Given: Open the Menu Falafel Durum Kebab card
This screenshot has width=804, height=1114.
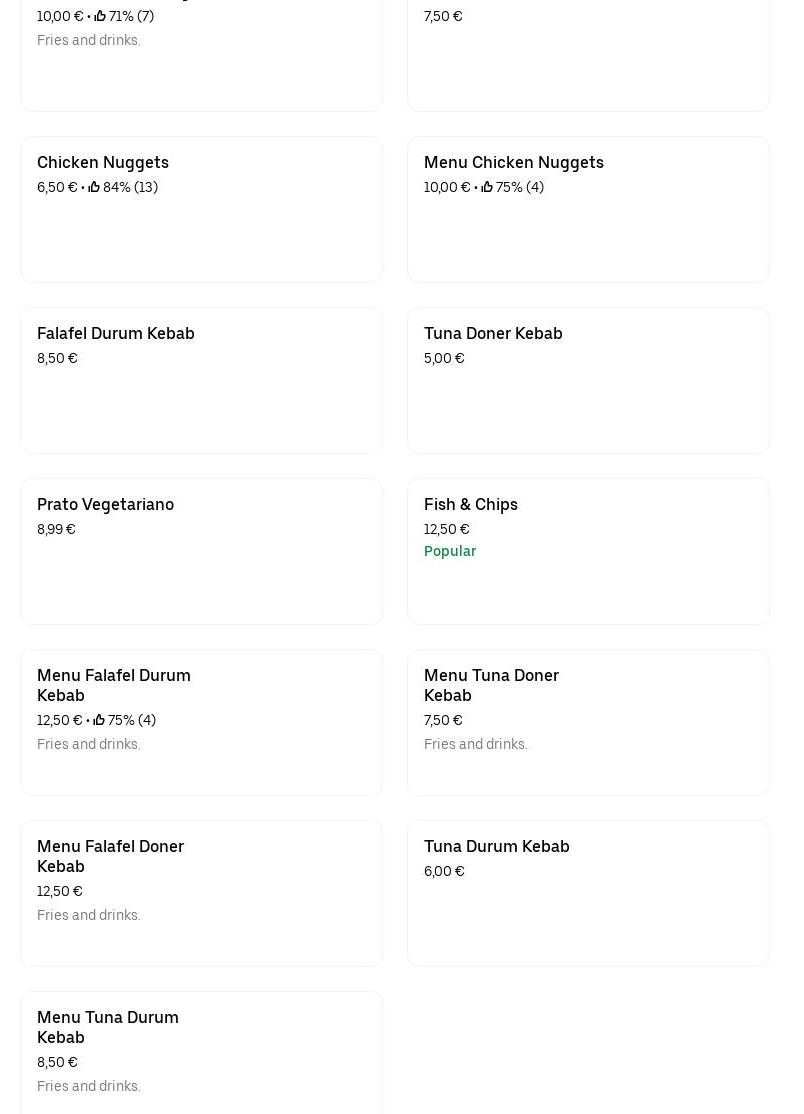Looking at the screenshot, I should pos(201,722).
